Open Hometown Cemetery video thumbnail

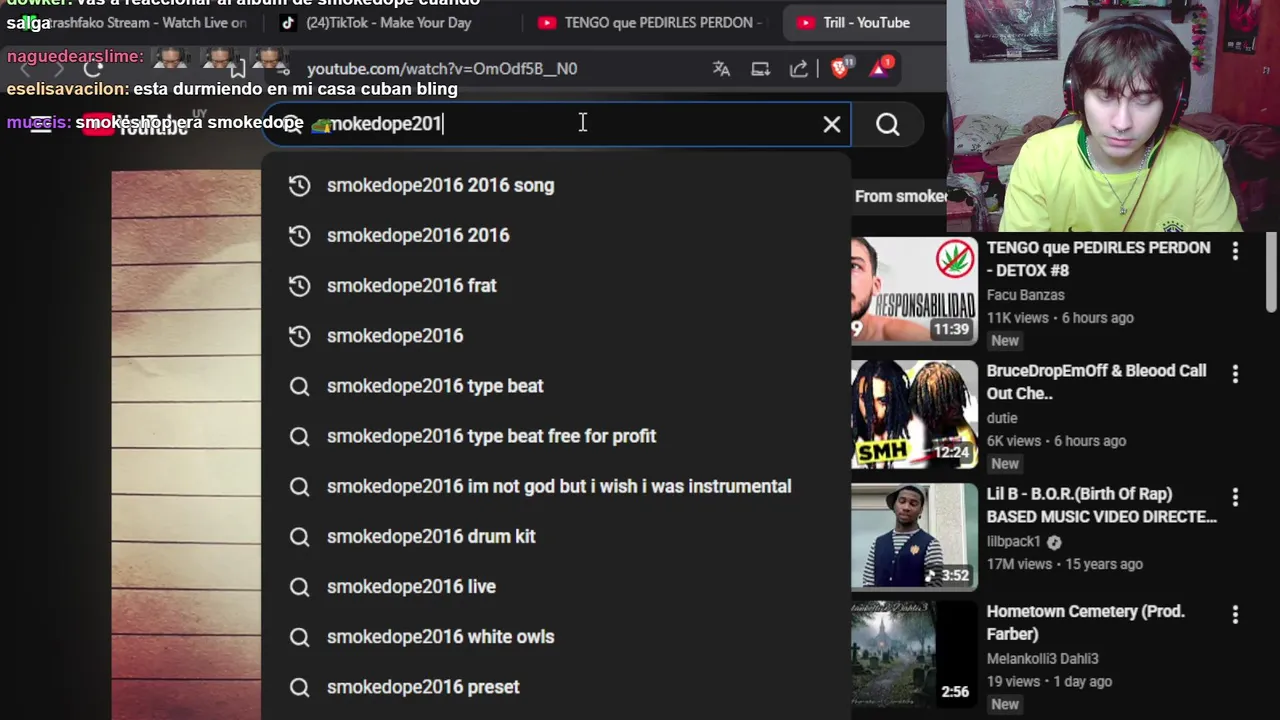click(x=914, y=655)
